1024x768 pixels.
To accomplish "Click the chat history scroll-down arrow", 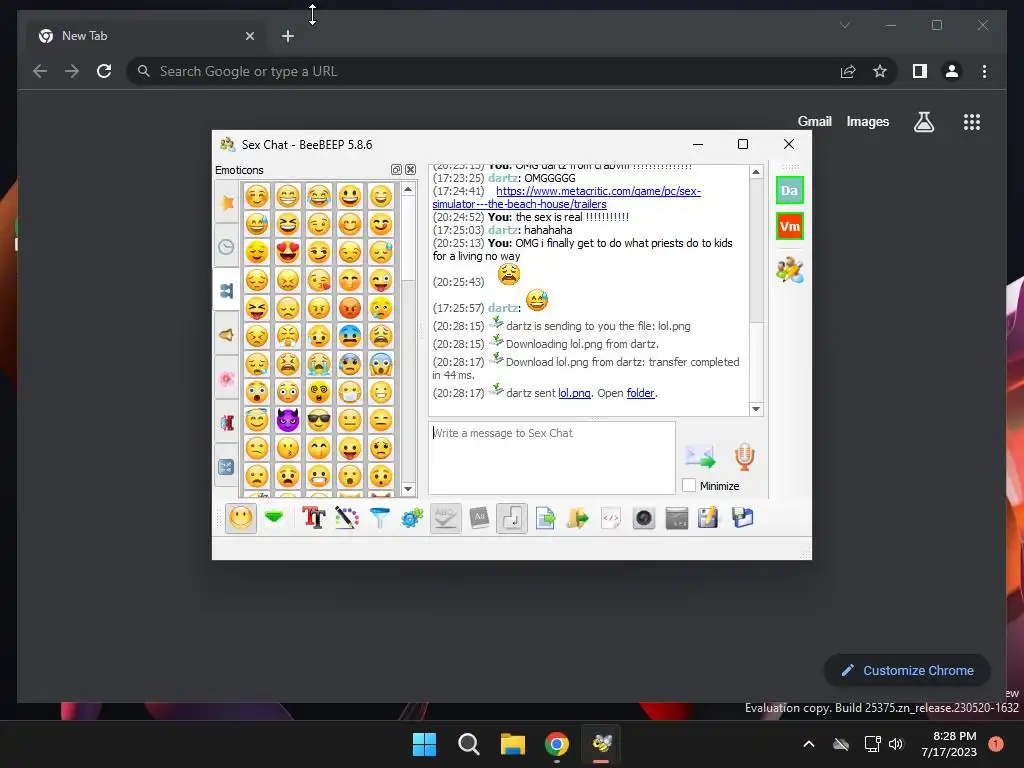I will (x=756, y=409).
